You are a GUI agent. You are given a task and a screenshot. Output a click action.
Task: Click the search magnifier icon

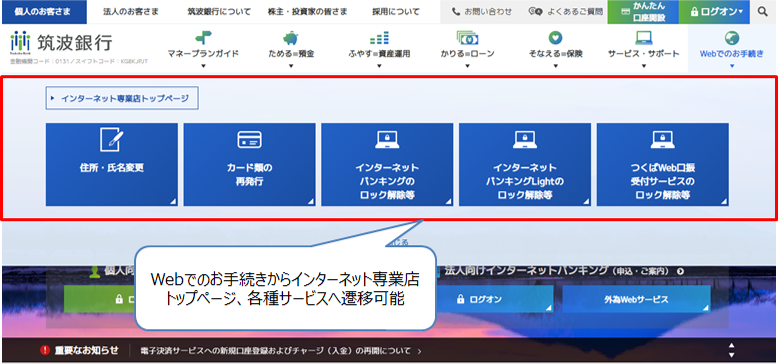(x=763, y=11)
